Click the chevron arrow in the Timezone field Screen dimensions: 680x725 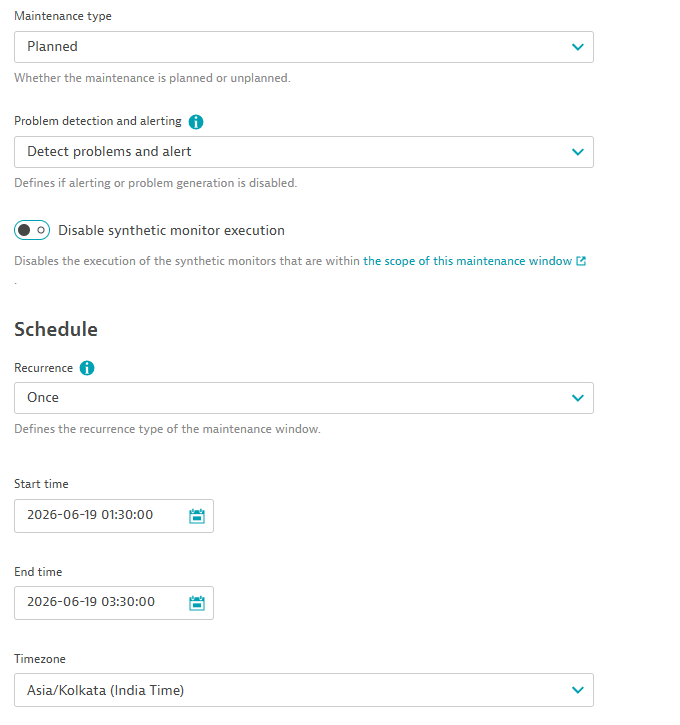[x=577, y=690]
